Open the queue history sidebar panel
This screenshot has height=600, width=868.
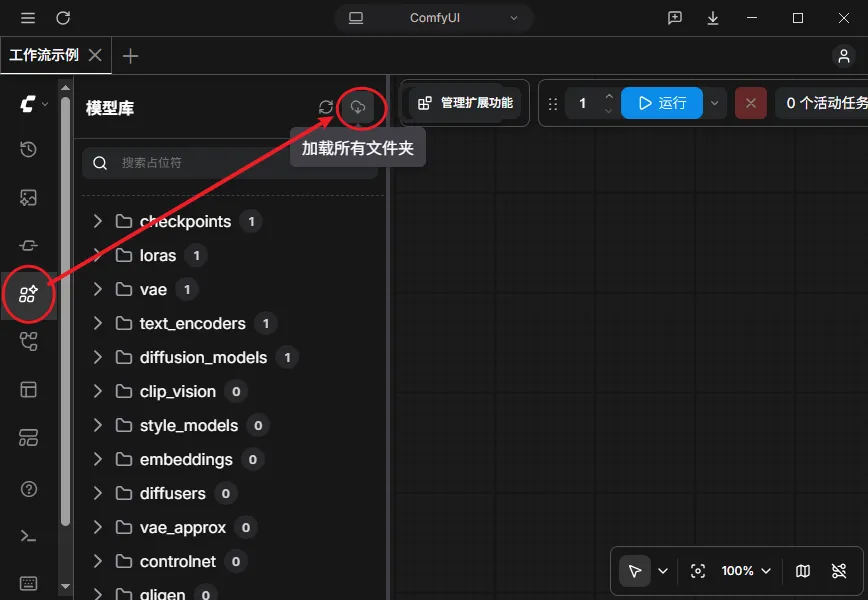pyautogui.click(x=28, y=149)
